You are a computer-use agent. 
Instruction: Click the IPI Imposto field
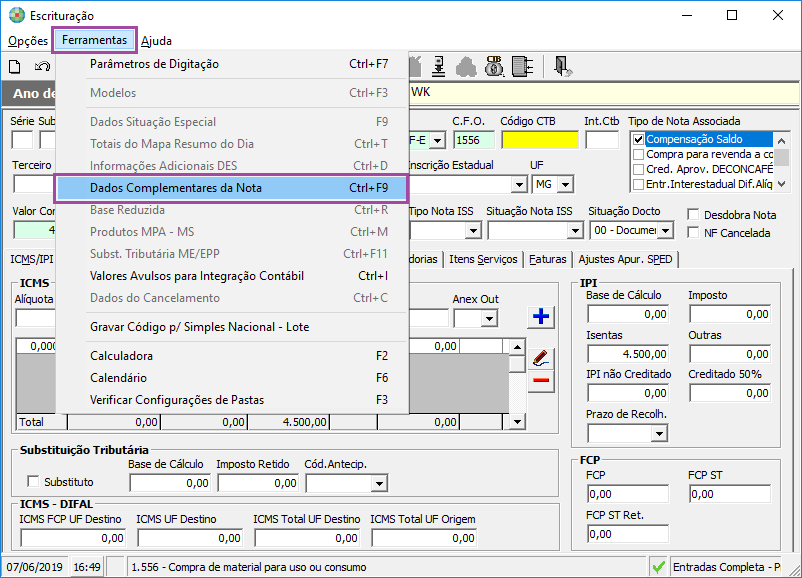(729, 314)
